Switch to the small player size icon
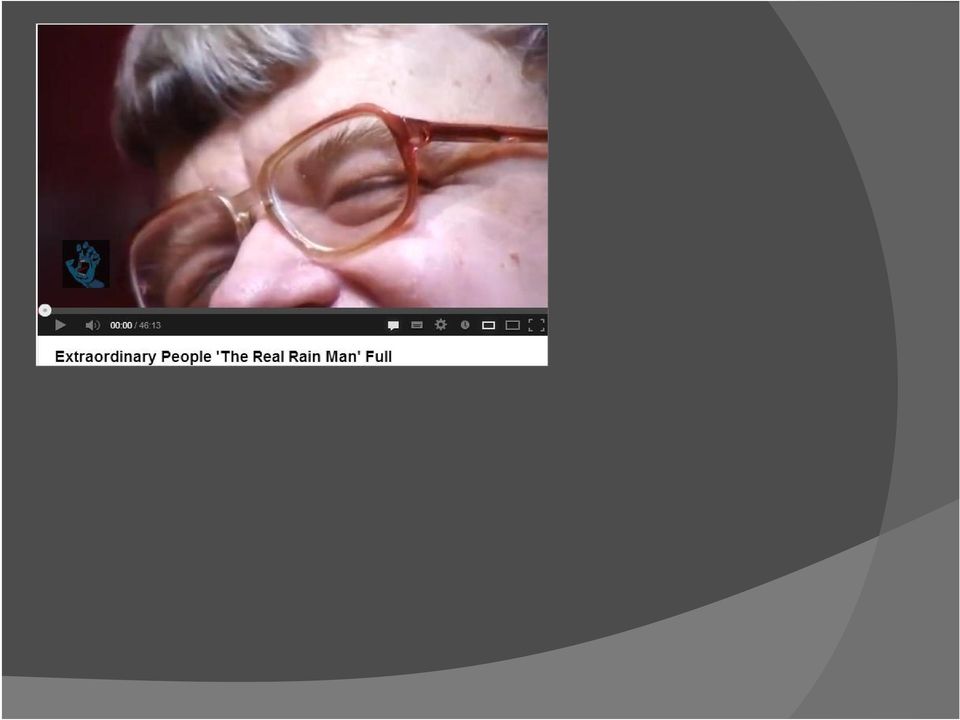 coord(489,325)
